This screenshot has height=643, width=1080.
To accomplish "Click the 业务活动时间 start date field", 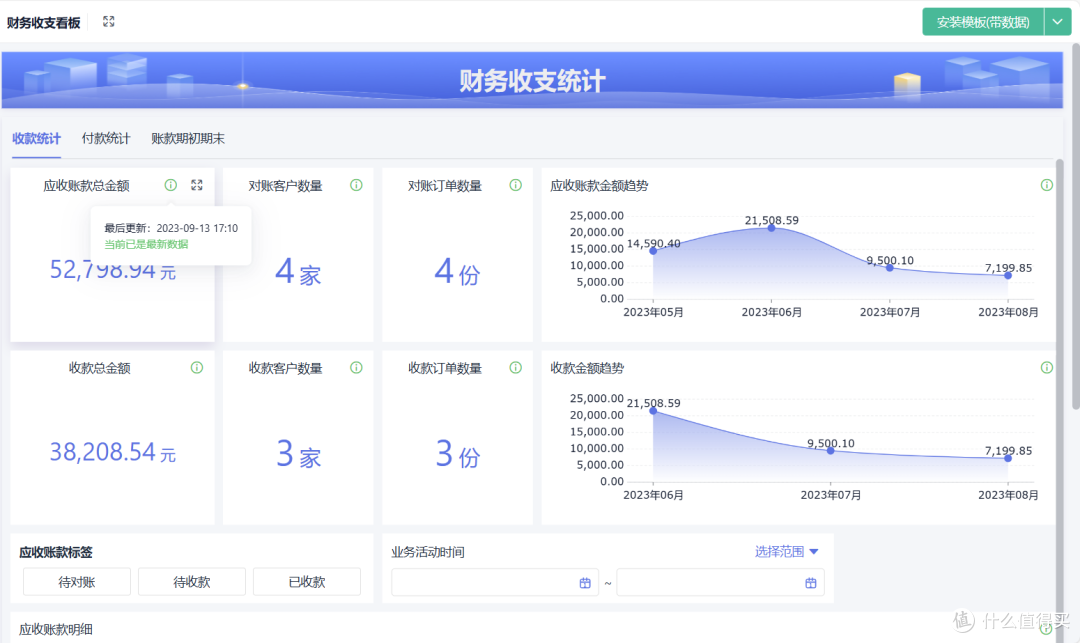I will point(495,582).
